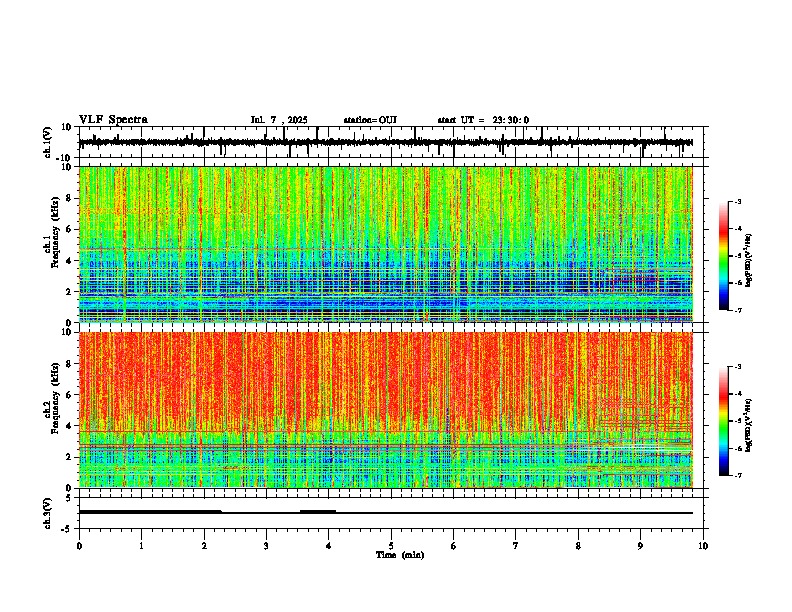Click the "-3" label atop ch.1 color bar
The image size is (792, 612).
(737, 201)
